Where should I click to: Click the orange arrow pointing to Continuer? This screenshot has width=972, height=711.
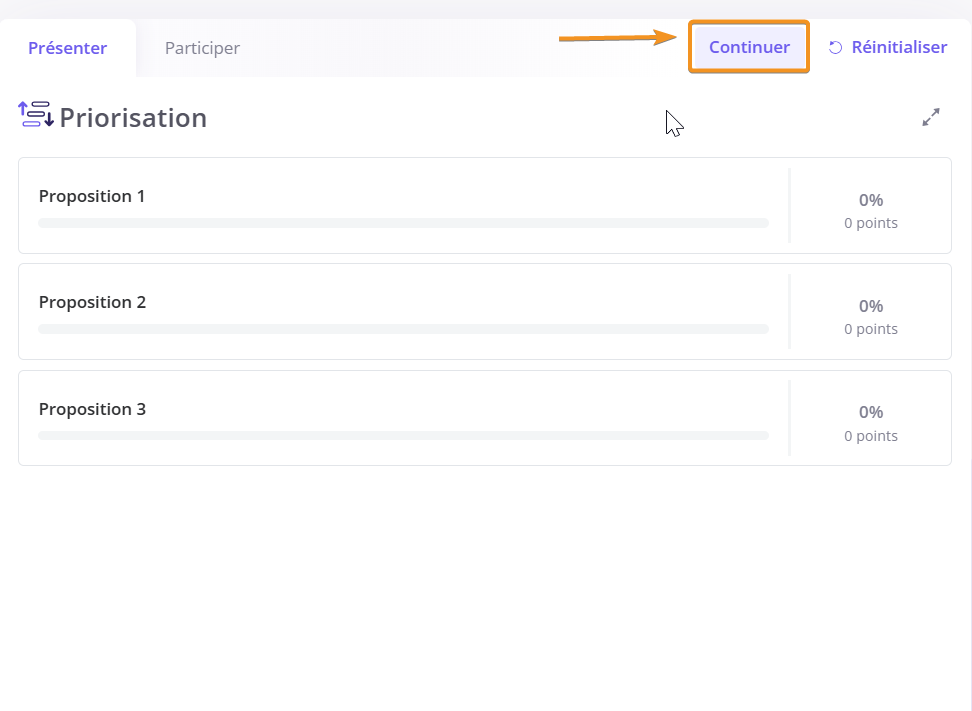[x=617, y=38]
